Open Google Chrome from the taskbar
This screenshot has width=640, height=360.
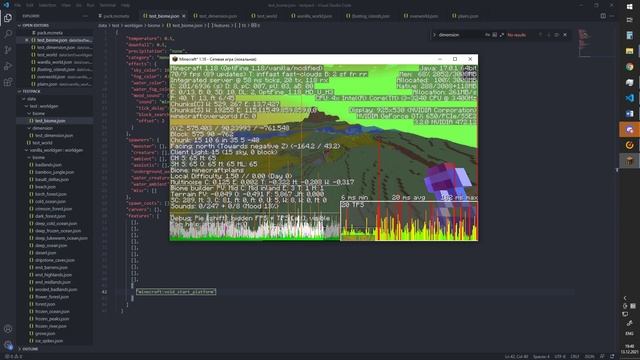[629, 67]
